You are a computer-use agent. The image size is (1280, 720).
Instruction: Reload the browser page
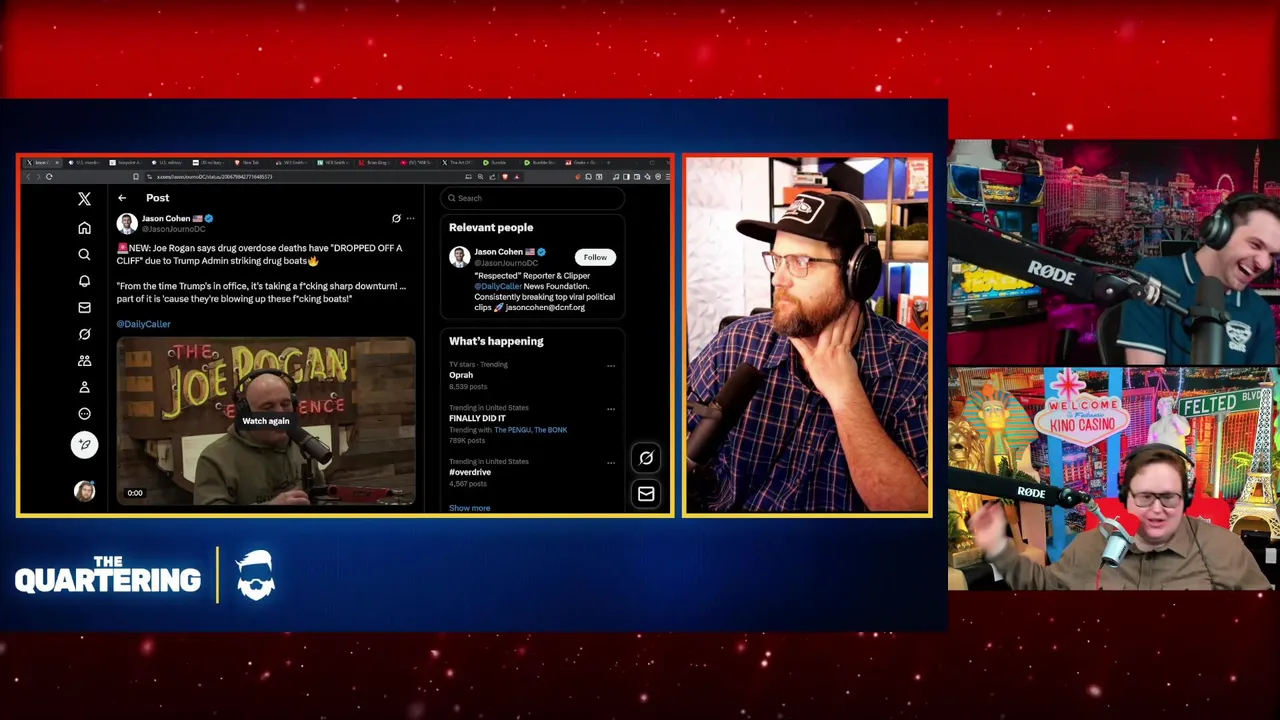tap(49, 177)
